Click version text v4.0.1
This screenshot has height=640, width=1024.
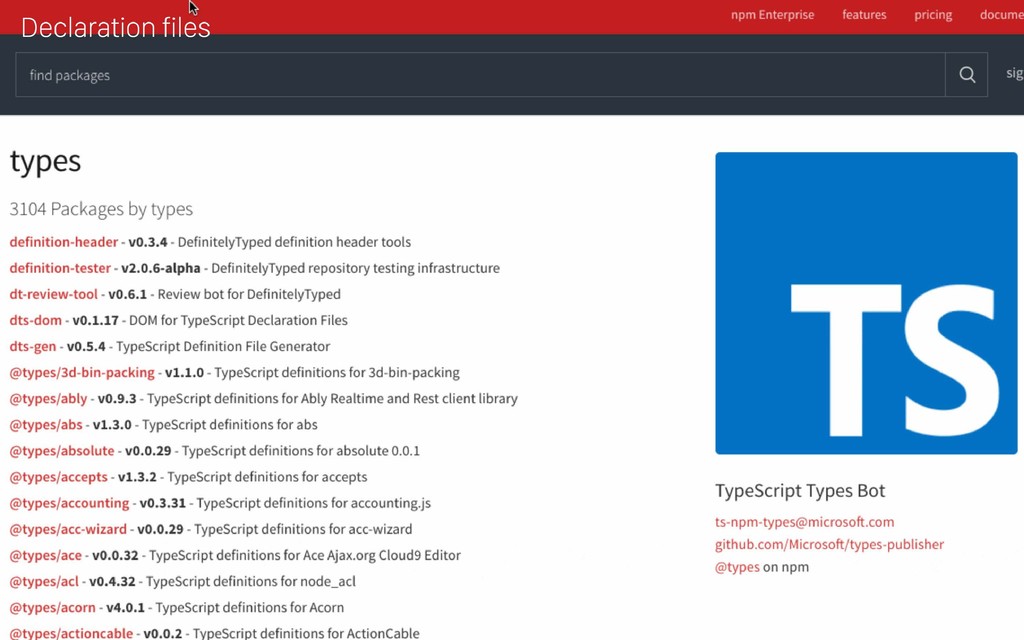[125, 607]
